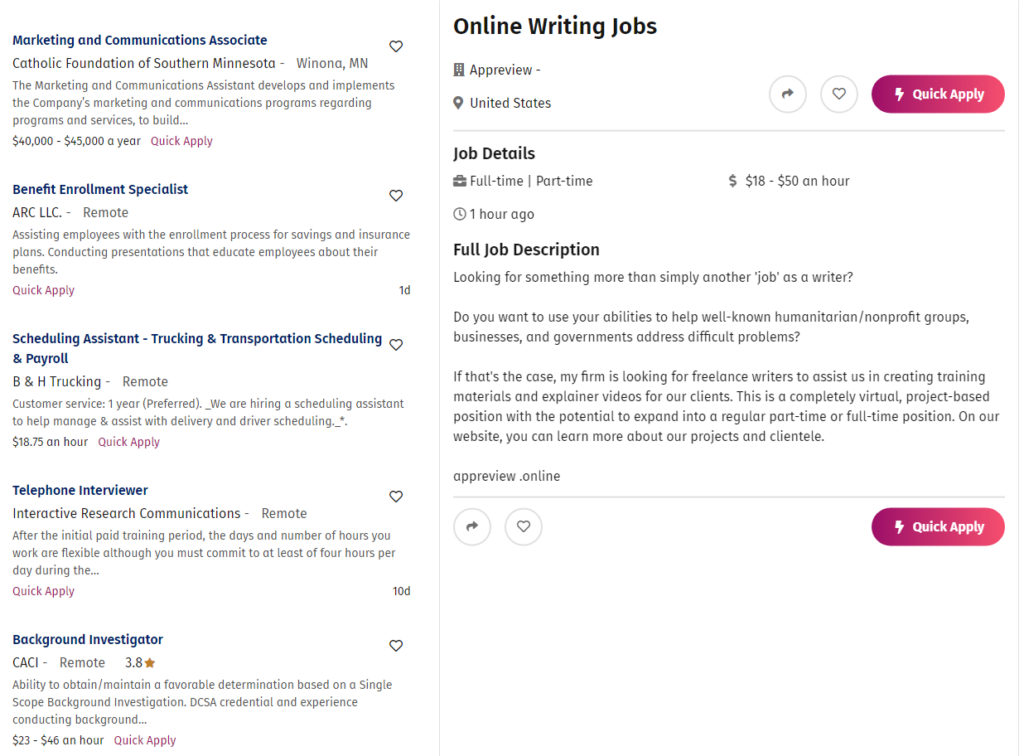Favorite the Benefit Enrollment Specialist listing
The height and width of the screenshot is (756, 1024).
tap(396, 196)
